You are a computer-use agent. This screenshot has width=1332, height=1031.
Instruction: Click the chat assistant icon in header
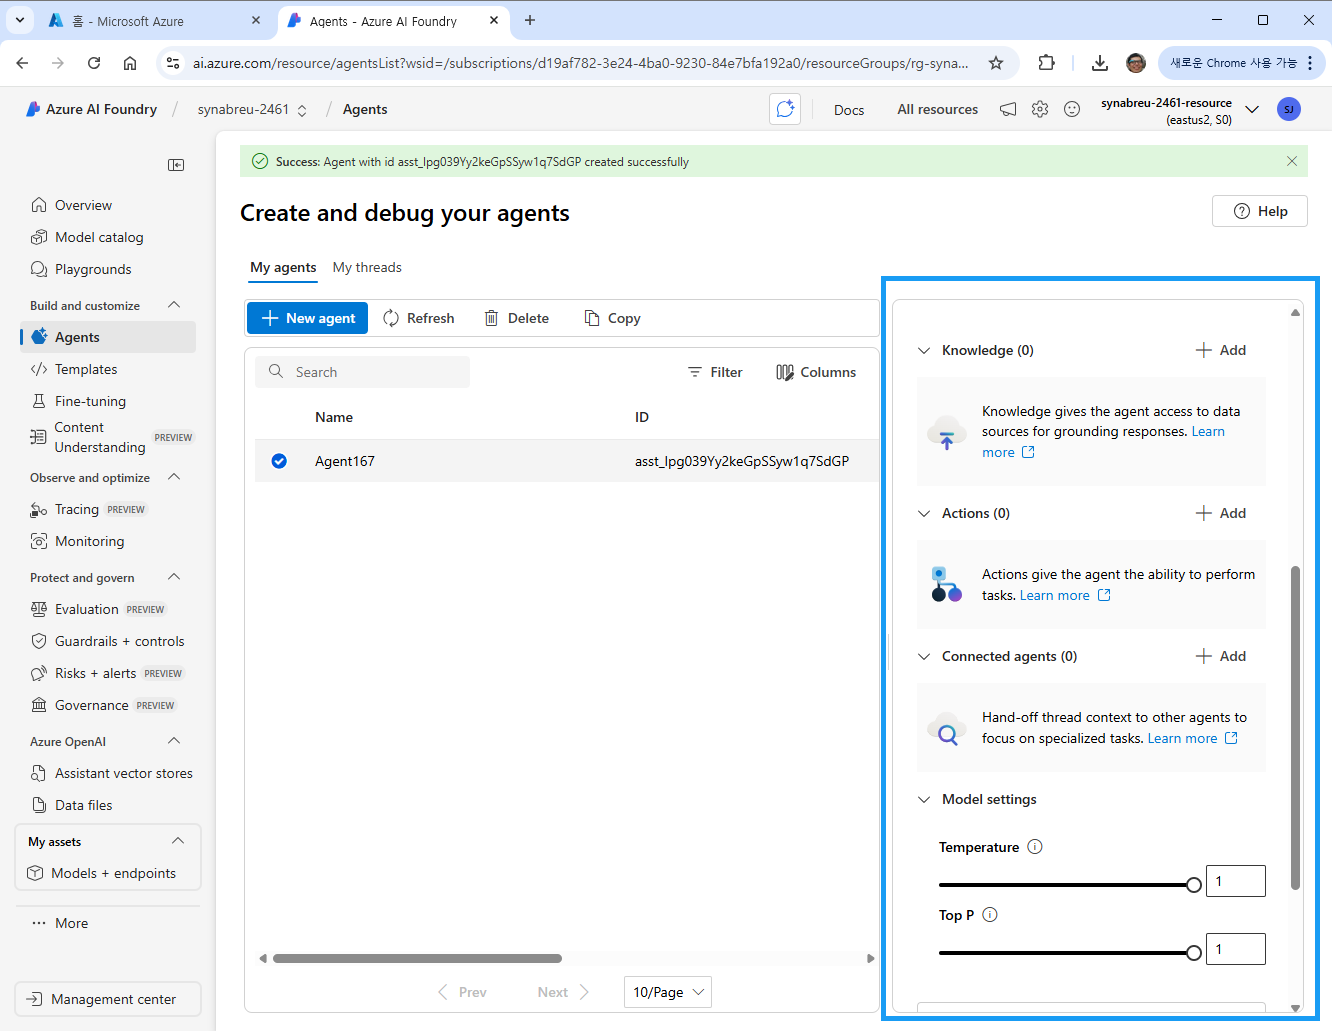[785, 109]
